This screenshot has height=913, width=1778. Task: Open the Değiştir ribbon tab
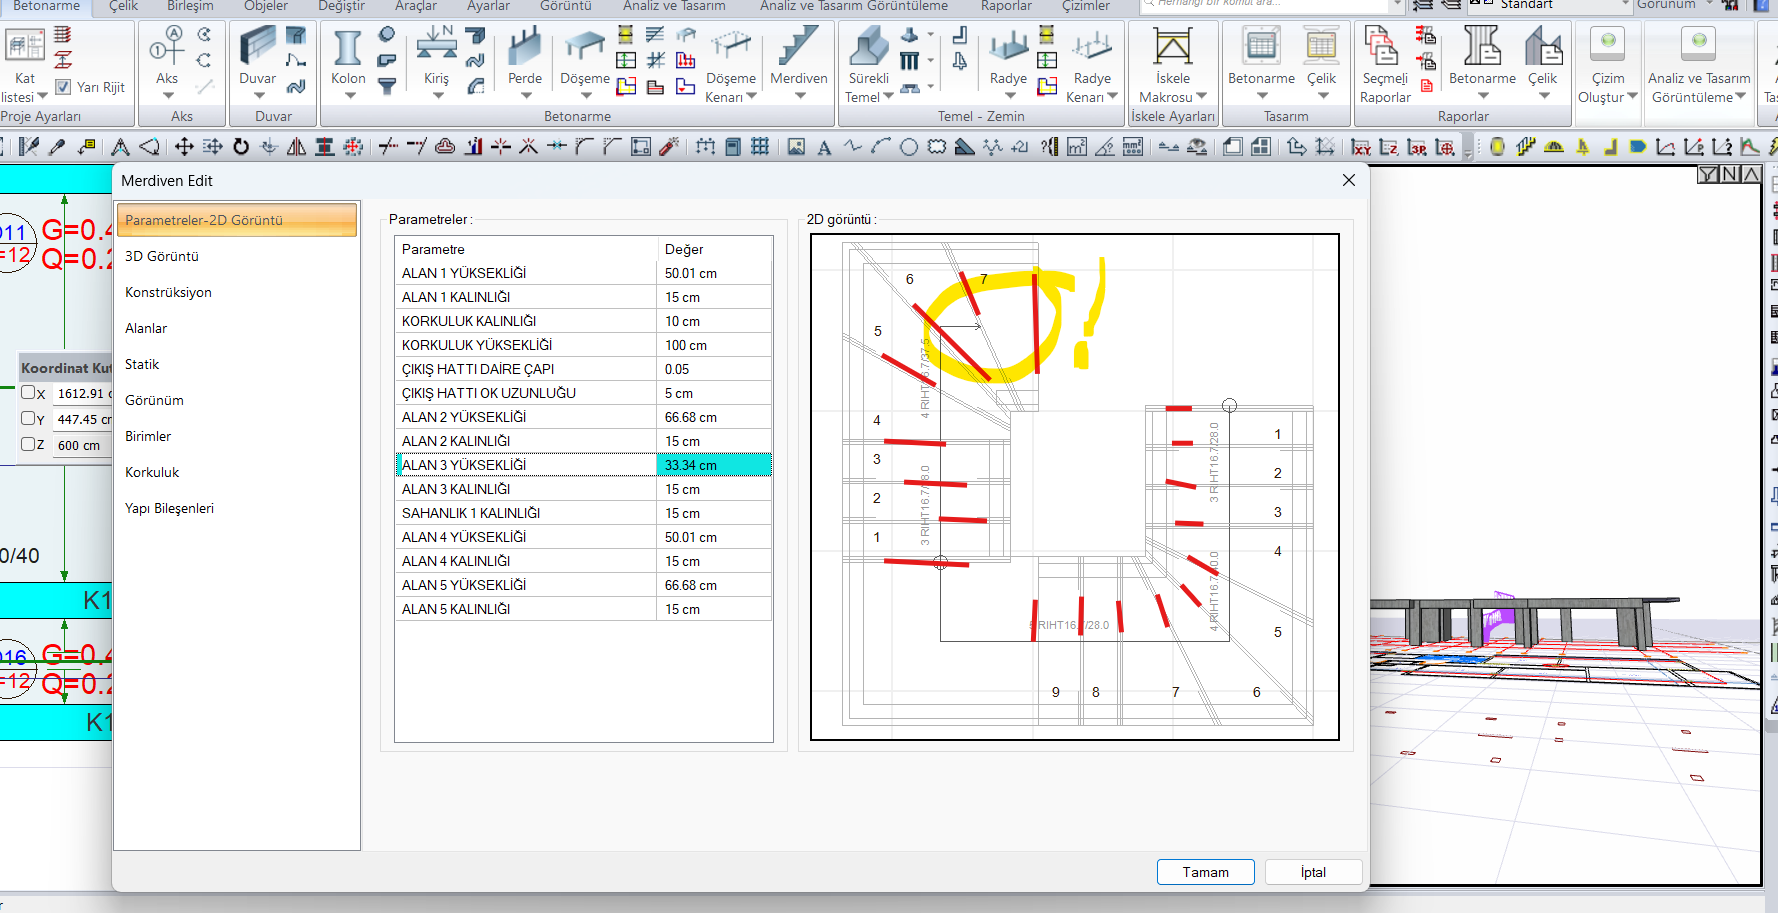click(342, 6)
